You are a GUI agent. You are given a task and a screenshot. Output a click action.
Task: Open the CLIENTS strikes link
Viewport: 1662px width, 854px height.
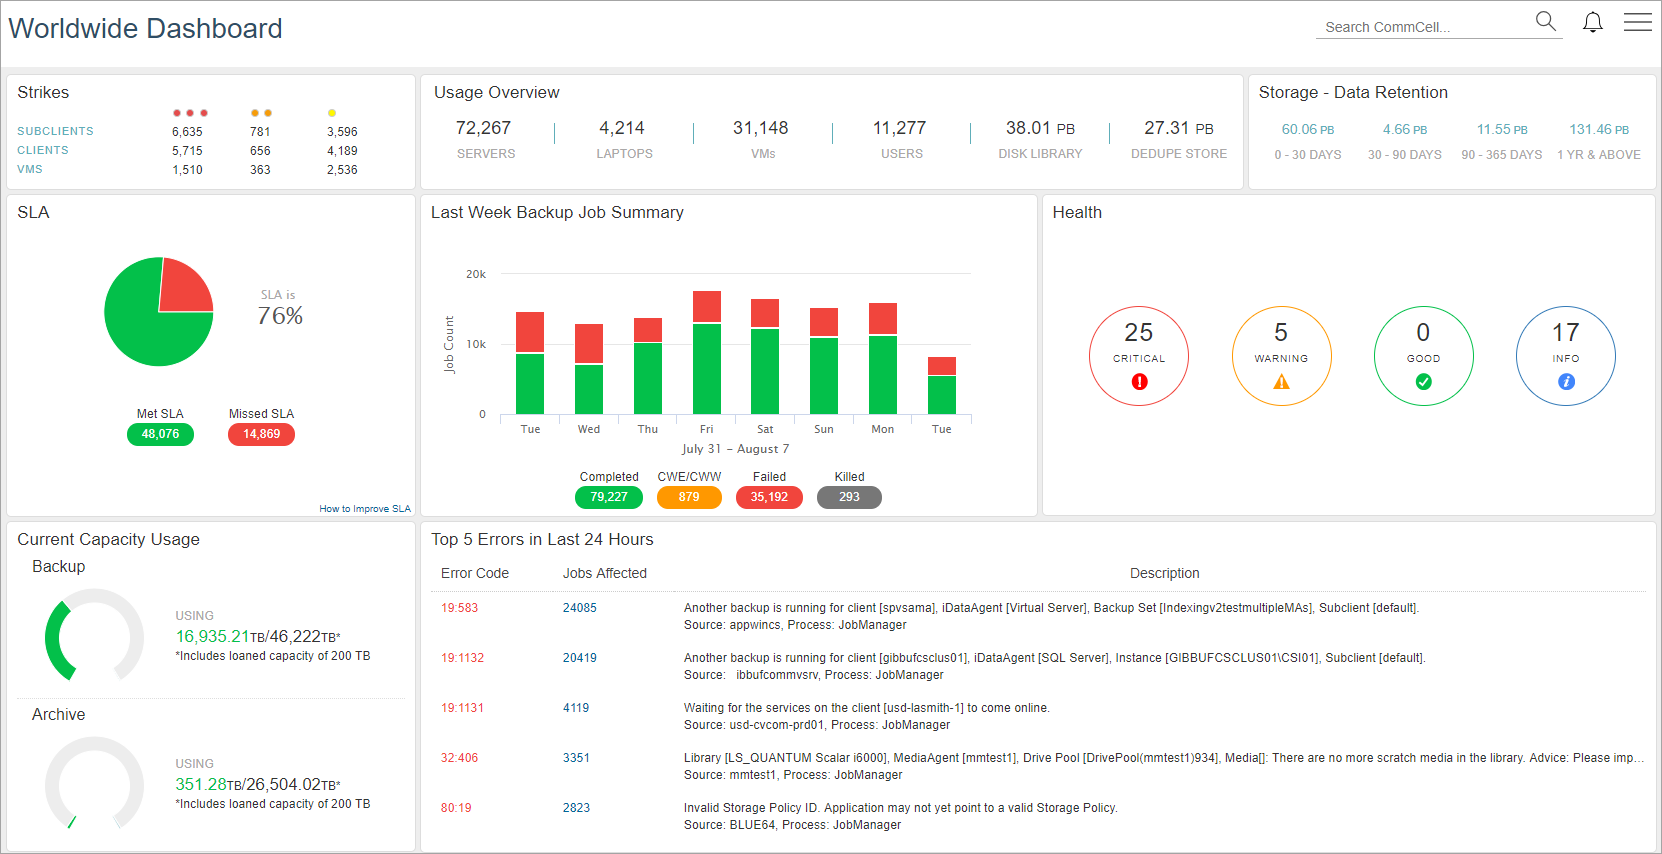43,150
